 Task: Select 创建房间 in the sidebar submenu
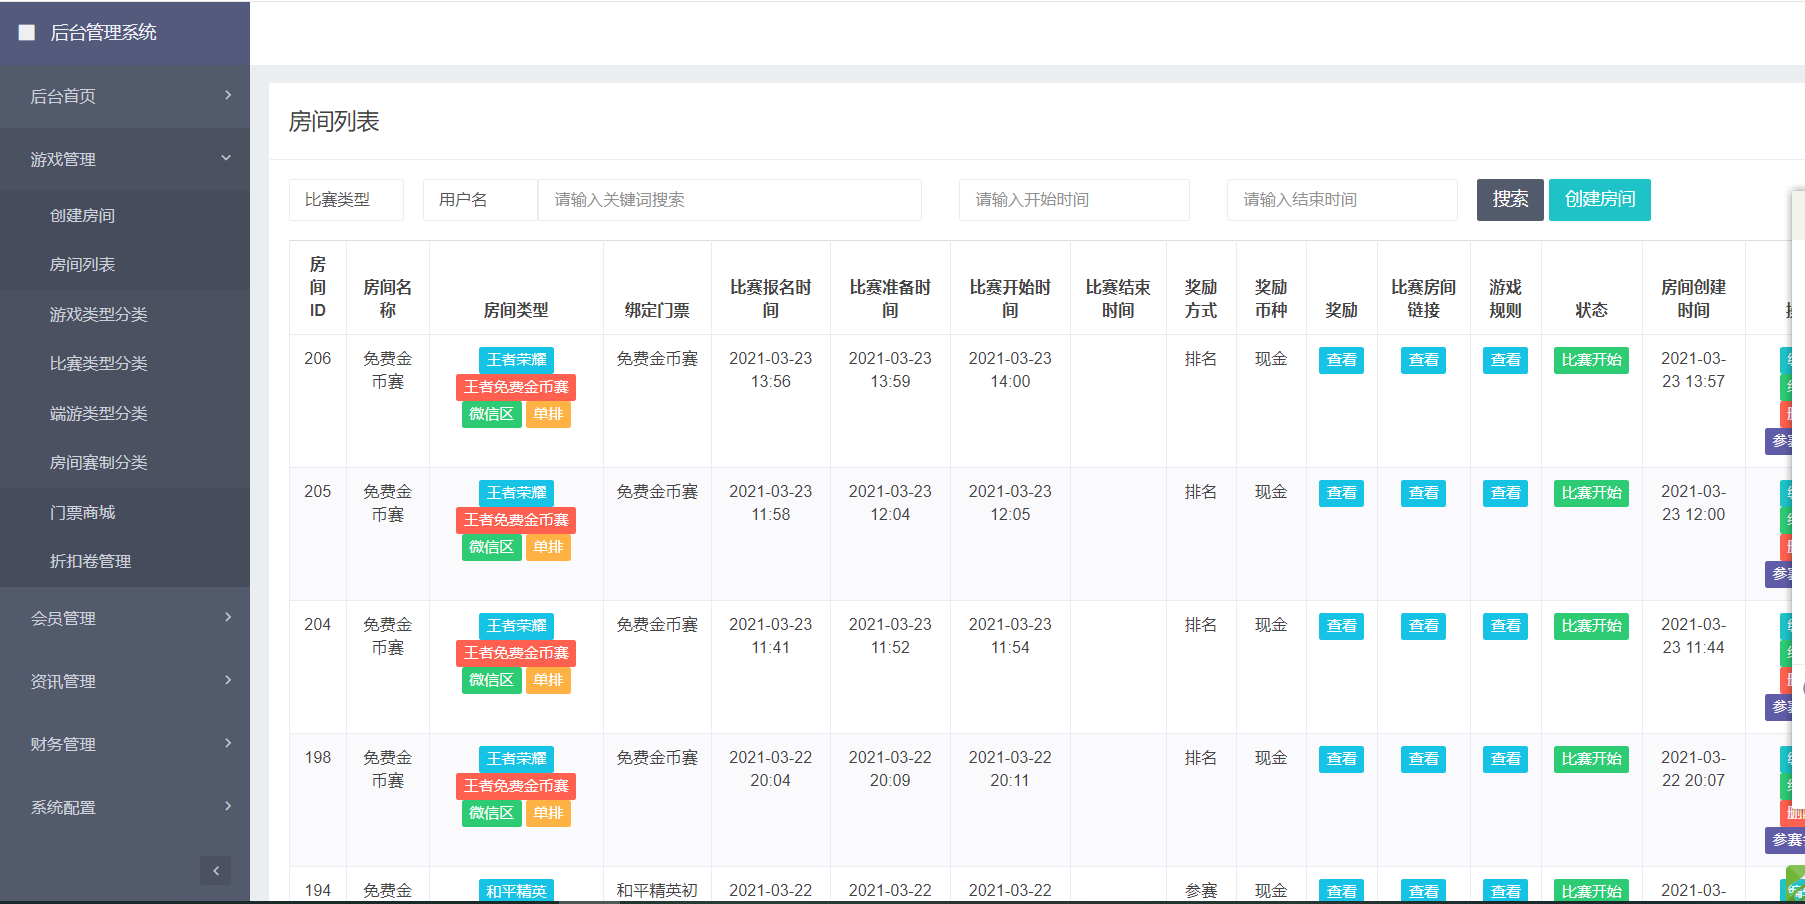(x=83, y=215)
